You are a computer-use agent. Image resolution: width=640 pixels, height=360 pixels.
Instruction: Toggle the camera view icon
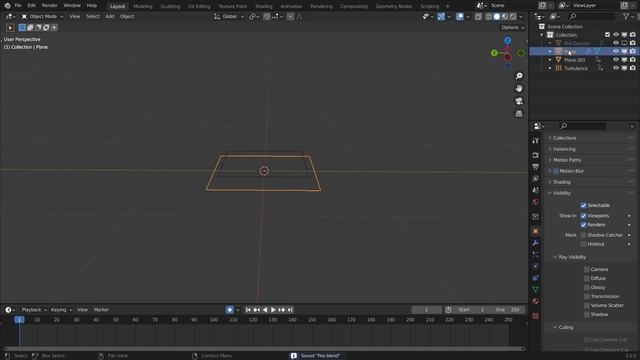click(519, 101)
